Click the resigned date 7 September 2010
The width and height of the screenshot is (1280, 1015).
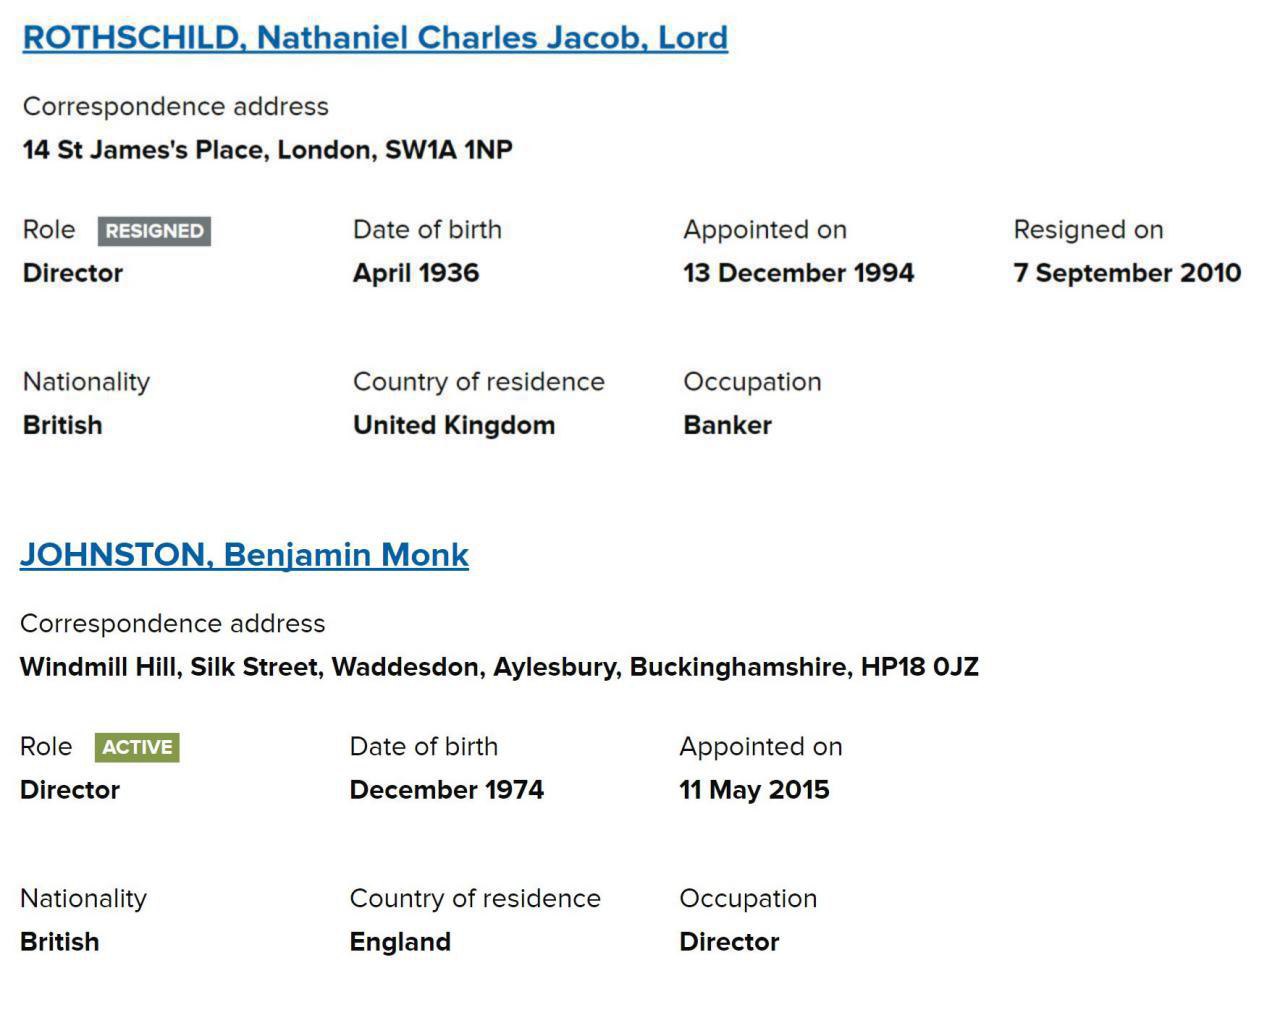pyautogui.click(x=1127, y=273)
